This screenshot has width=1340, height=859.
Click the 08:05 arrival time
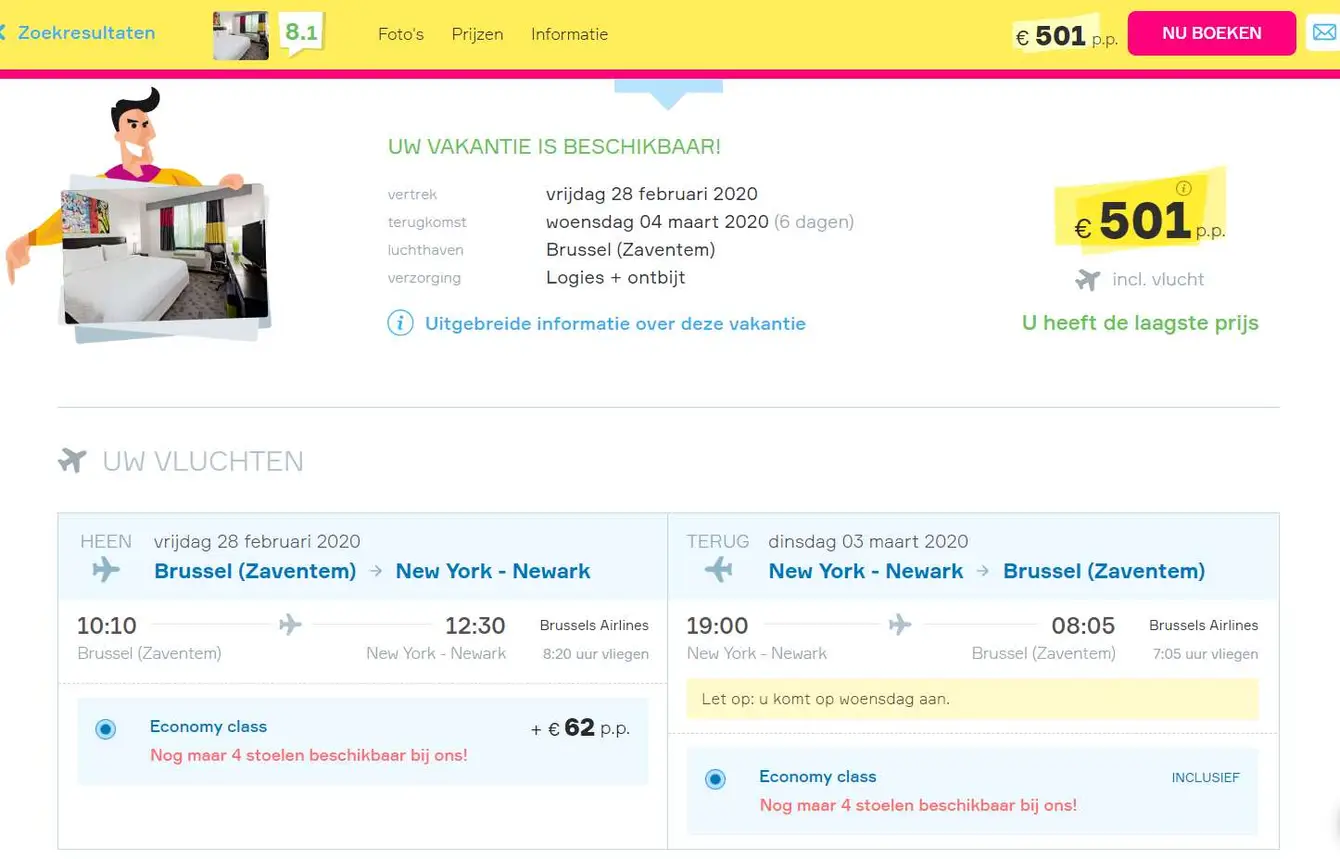tap(1083, 626)
